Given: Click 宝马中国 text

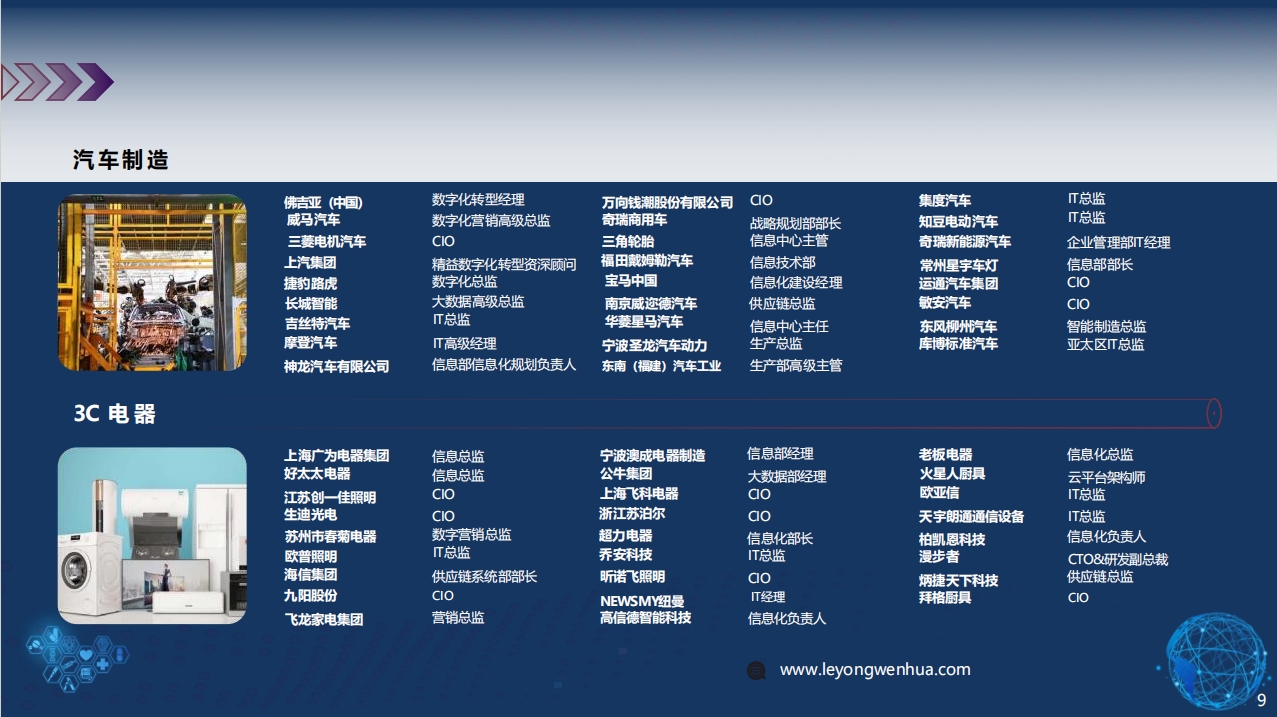Looking at the screenshot, I should (x=631, y=281).
